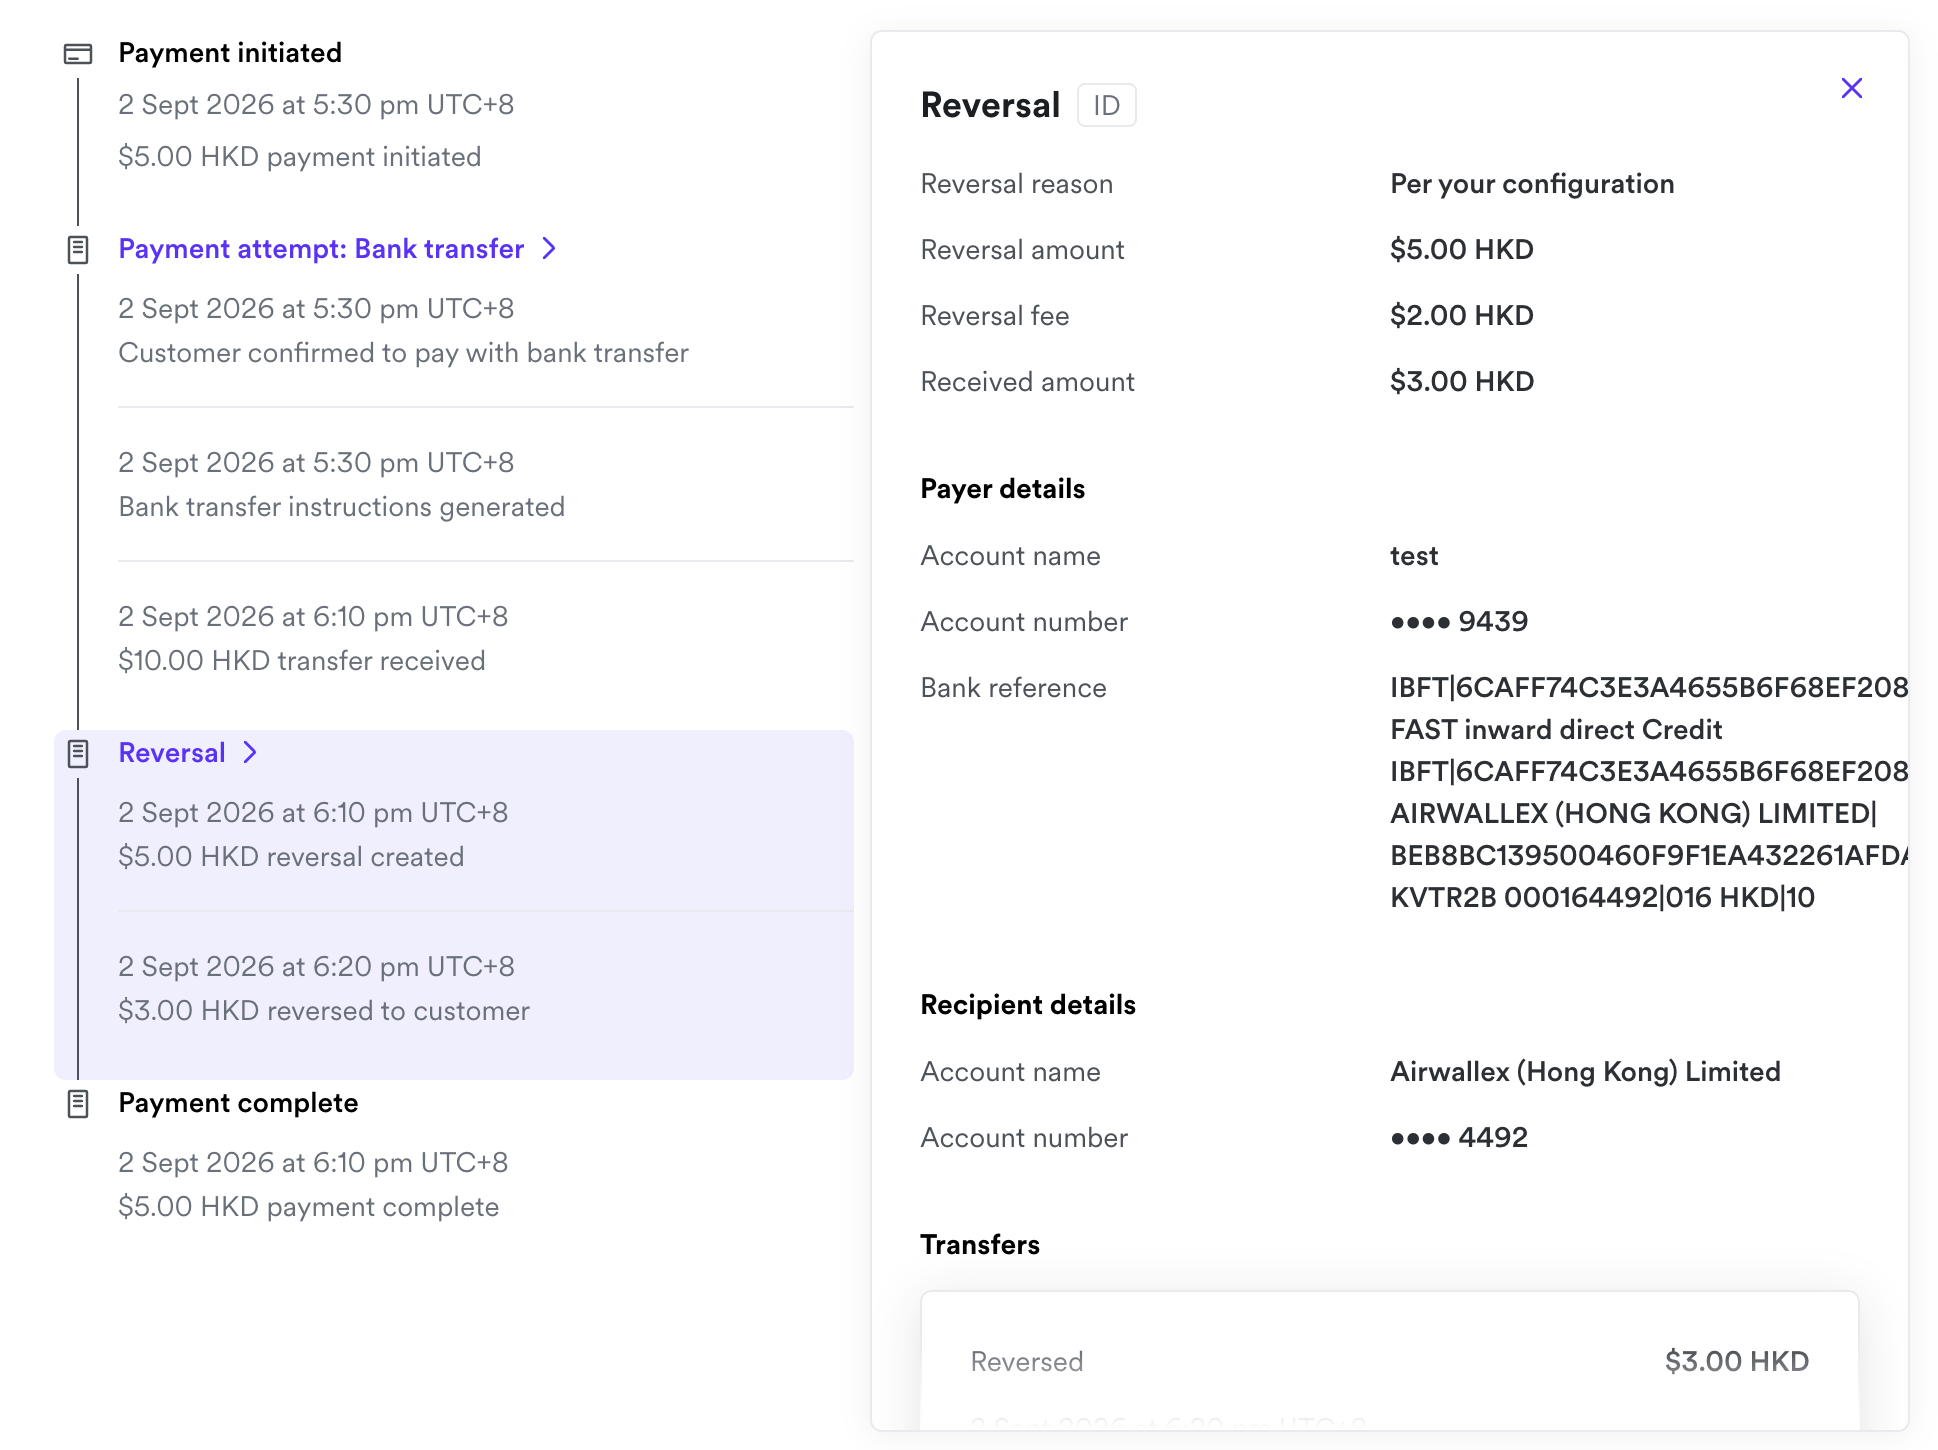The image size is (1938, 1450).
Task: Select the 'Reversal amount' field label
Action: point(1022,250)
